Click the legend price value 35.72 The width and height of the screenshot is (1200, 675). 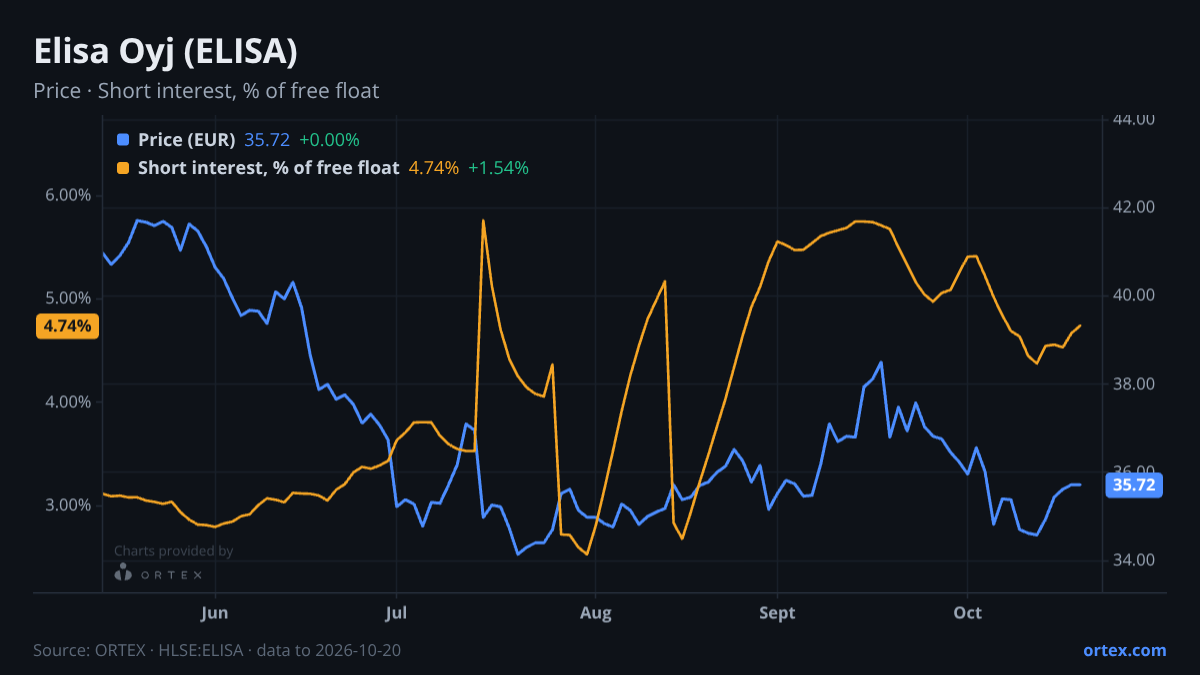coord(267,140)
